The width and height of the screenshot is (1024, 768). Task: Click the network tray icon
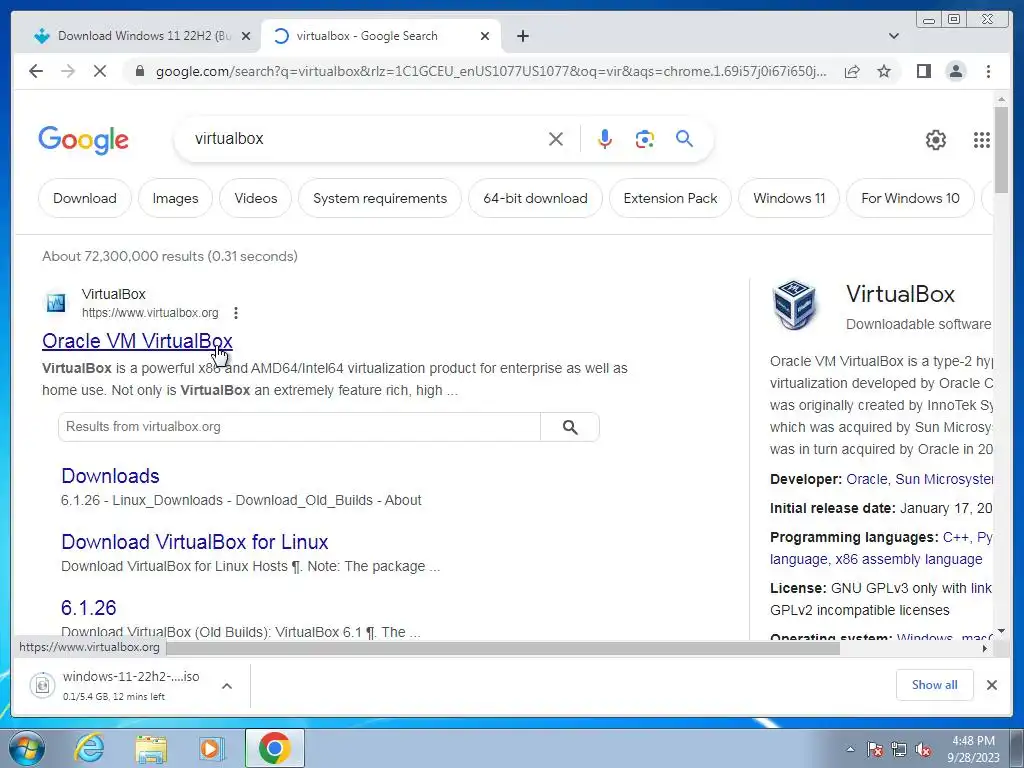(899, 750)
